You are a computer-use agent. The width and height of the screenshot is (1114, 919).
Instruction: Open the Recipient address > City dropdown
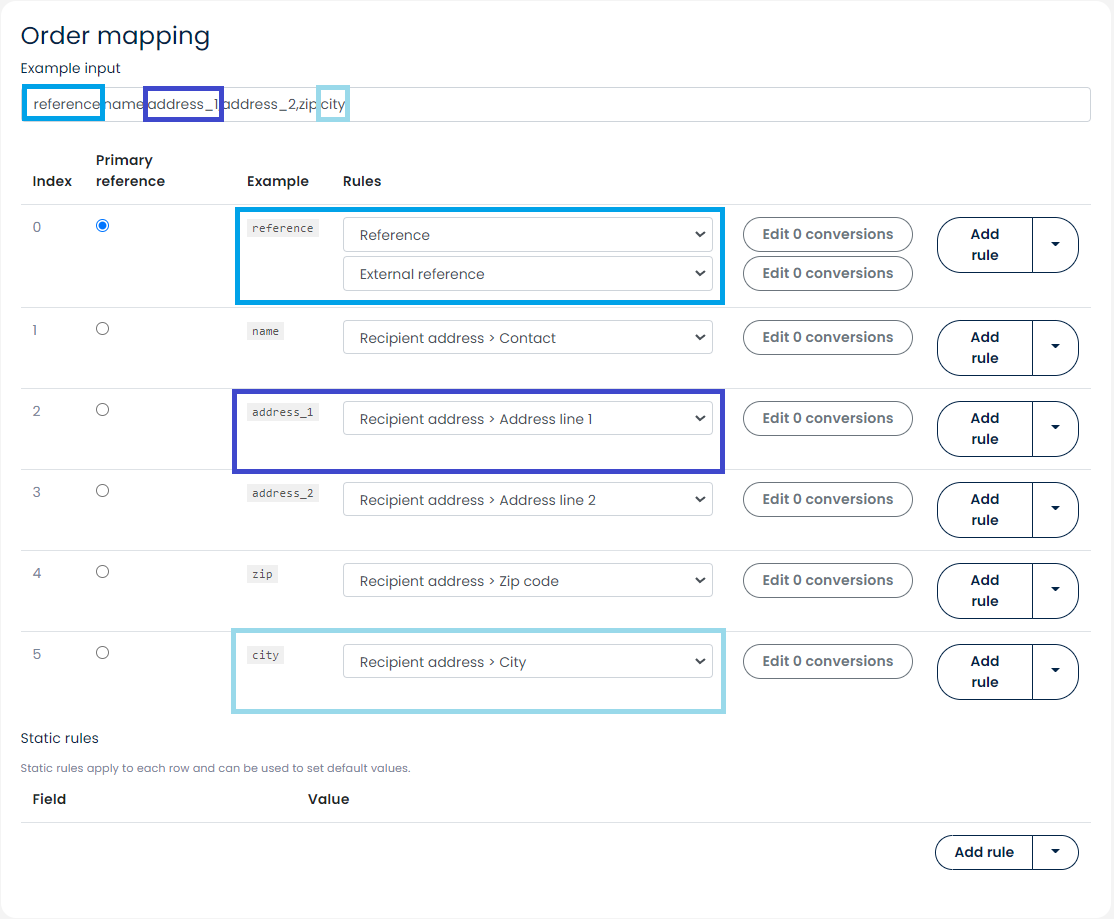point(527,662)
